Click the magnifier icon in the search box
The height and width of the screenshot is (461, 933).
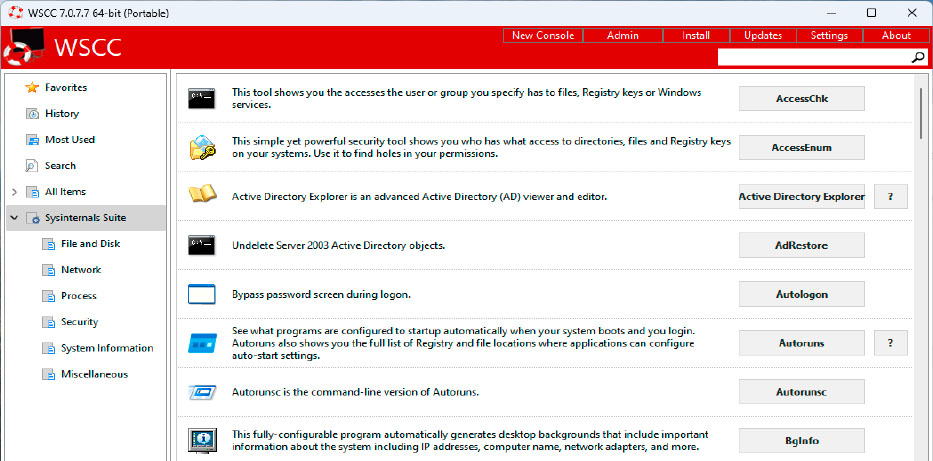click(x=918, y=57)
